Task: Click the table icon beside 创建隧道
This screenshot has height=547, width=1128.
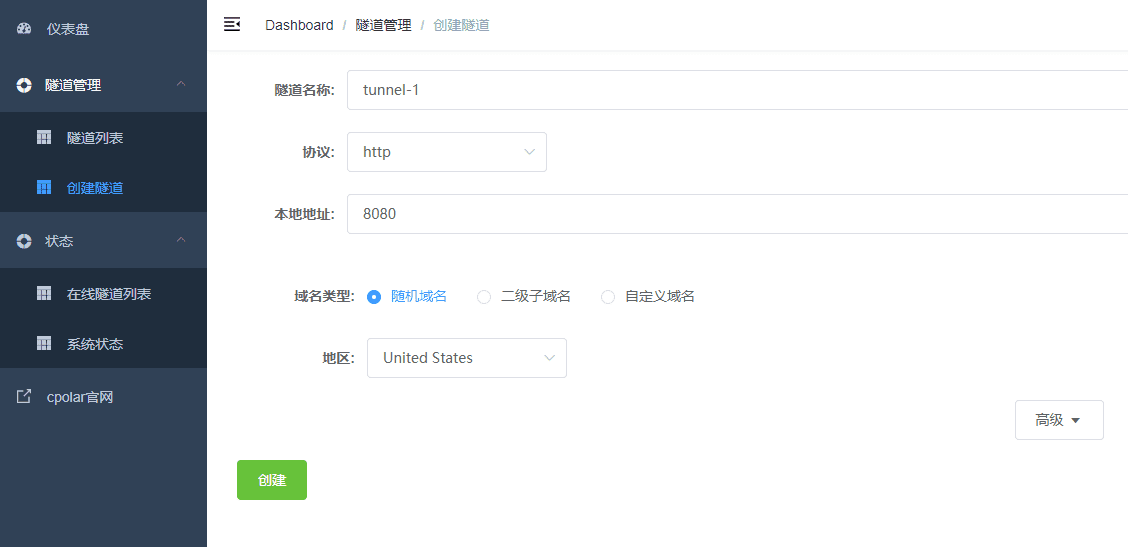Action: pyautogui.click(x=44, y=188)
